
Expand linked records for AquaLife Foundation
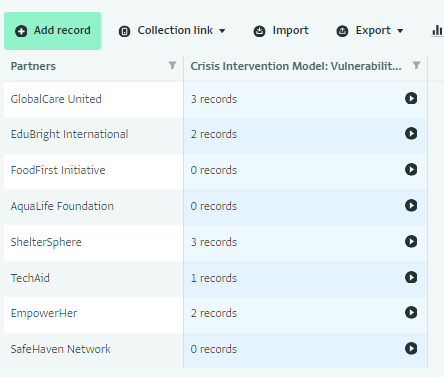pos(411,205)
